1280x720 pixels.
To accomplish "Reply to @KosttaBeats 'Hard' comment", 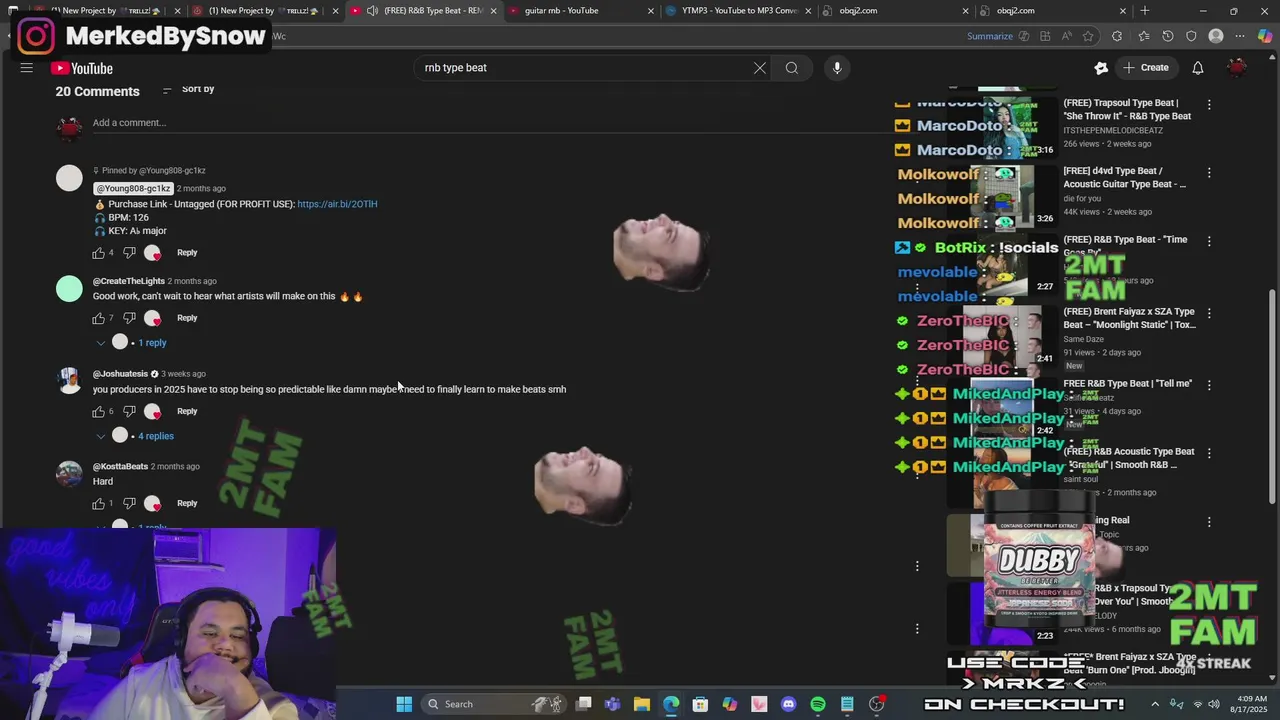I will [187, 503].
